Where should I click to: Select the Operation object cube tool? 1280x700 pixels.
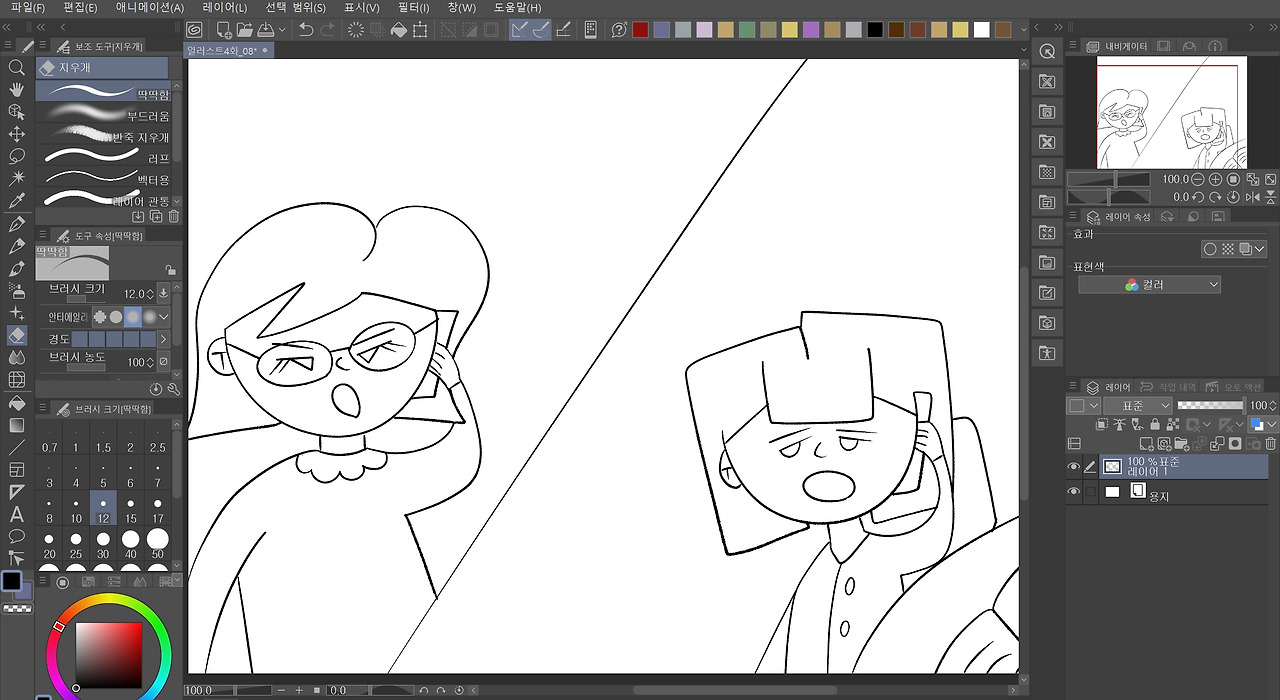click(16, 112)
